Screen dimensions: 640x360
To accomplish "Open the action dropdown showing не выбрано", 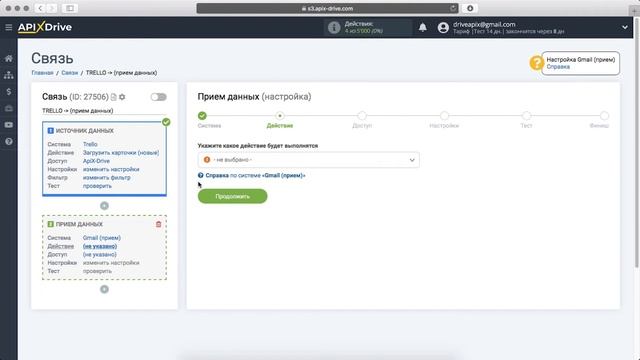I will click(x=309, y=160).
